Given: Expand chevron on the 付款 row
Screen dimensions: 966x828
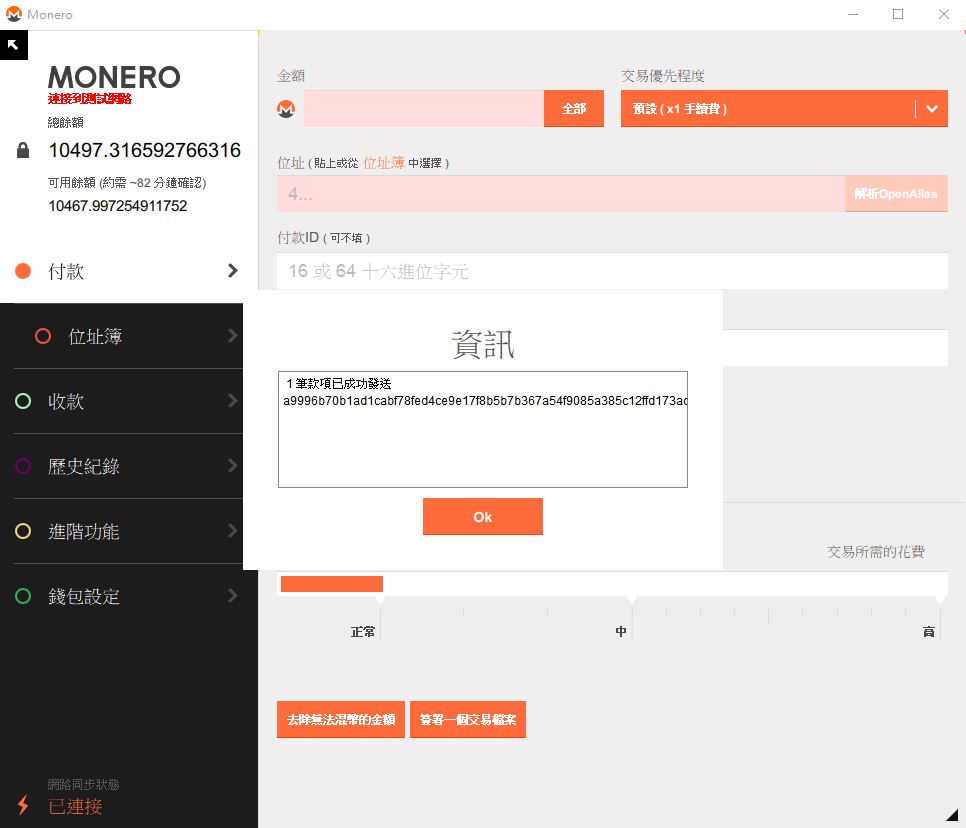Looking at the screenshot, I should [x=232, y=270].
